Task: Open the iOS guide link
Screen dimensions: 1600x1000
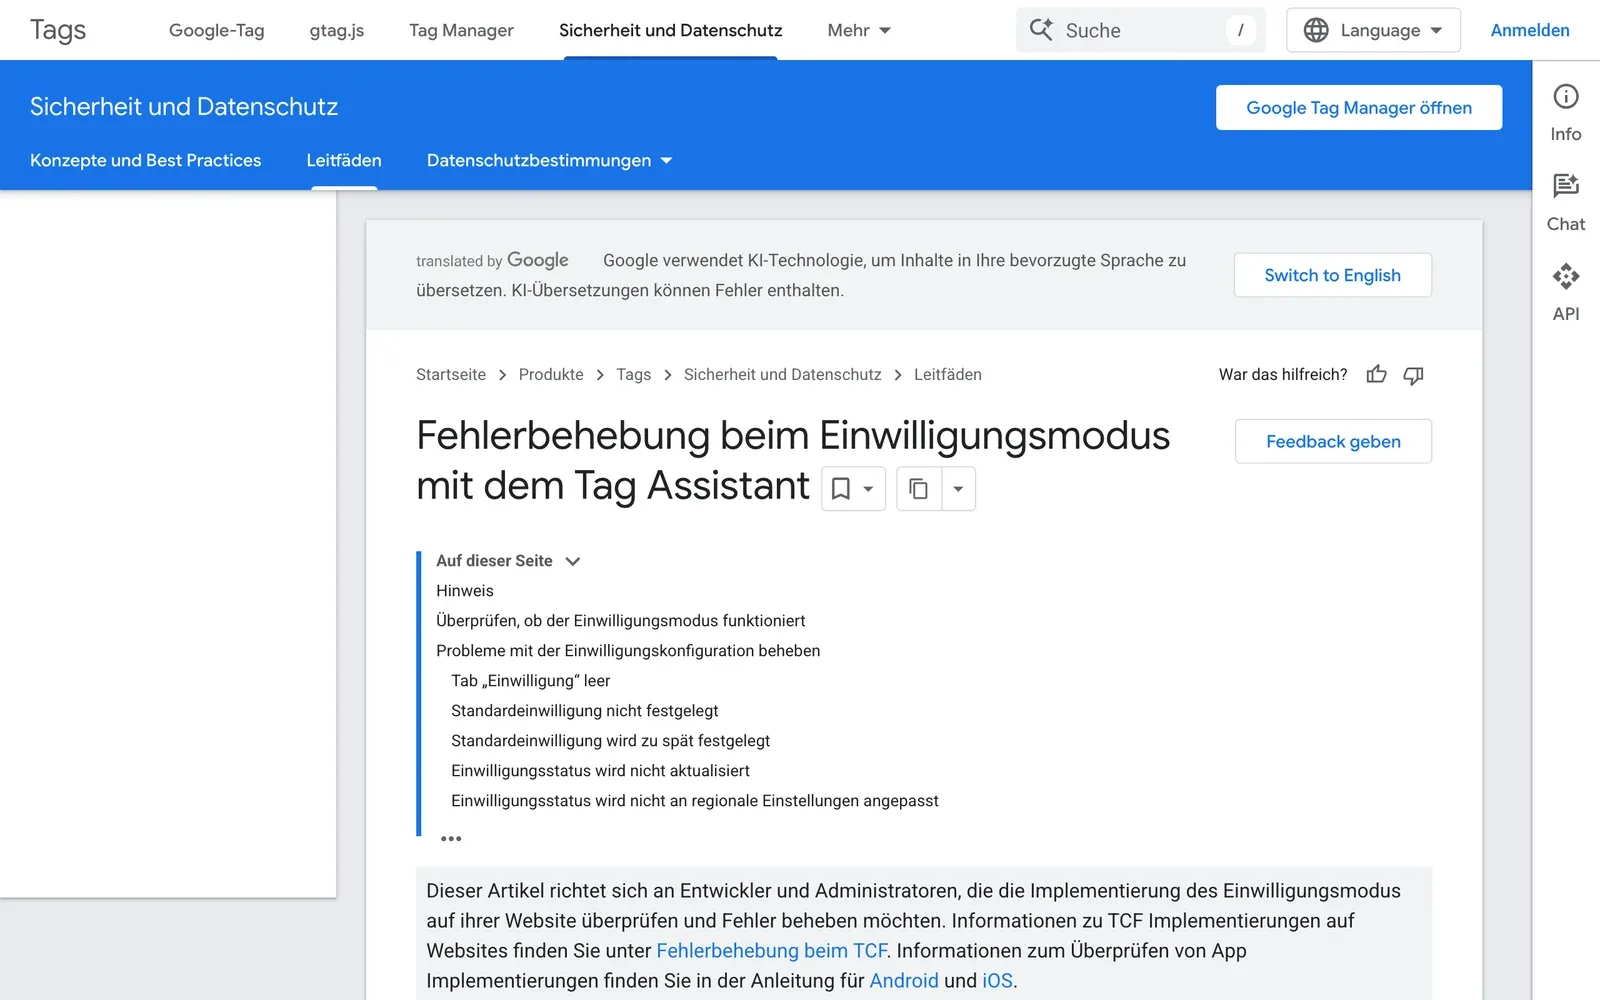Action: tap(997, 981)
